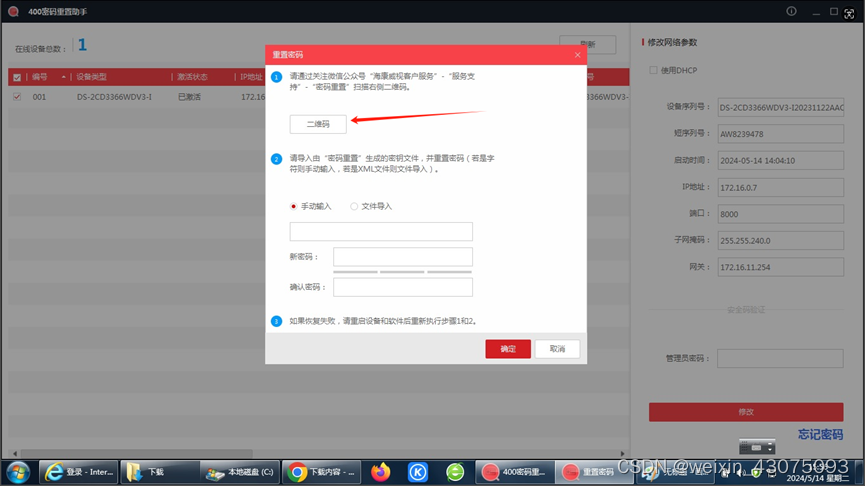
Task: Click the green browser icon on the taskbar
Action: point(455,472)
